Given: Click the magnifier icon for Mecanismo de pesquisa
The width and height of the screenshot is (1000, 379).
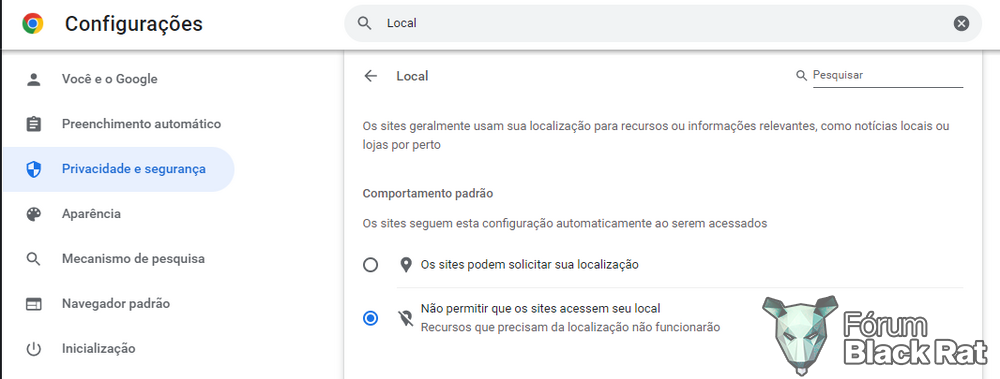Looking at the screenshot, I should pyautogui.click(x=33, y=259).
